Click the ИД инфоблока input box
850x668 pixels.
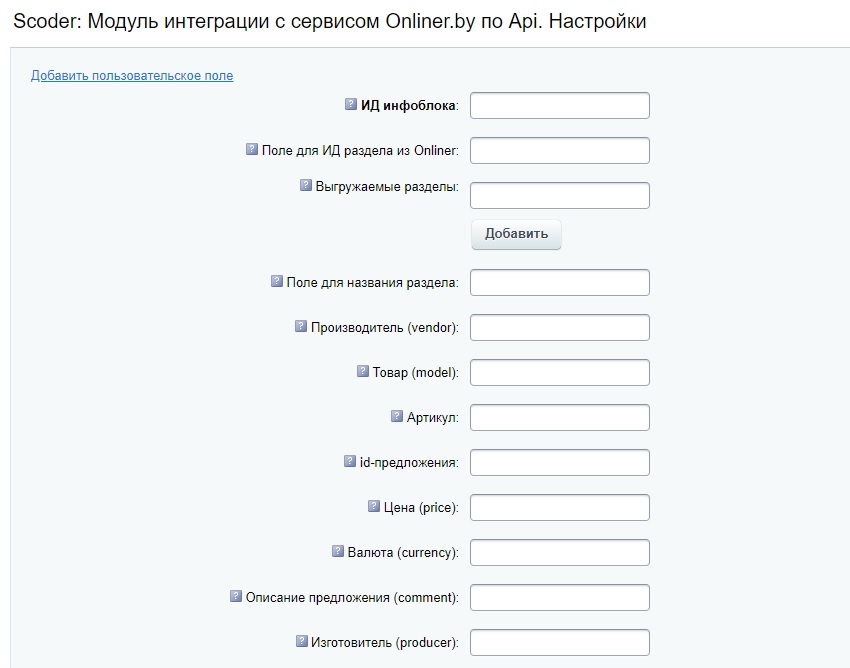(x=559, y=104)
